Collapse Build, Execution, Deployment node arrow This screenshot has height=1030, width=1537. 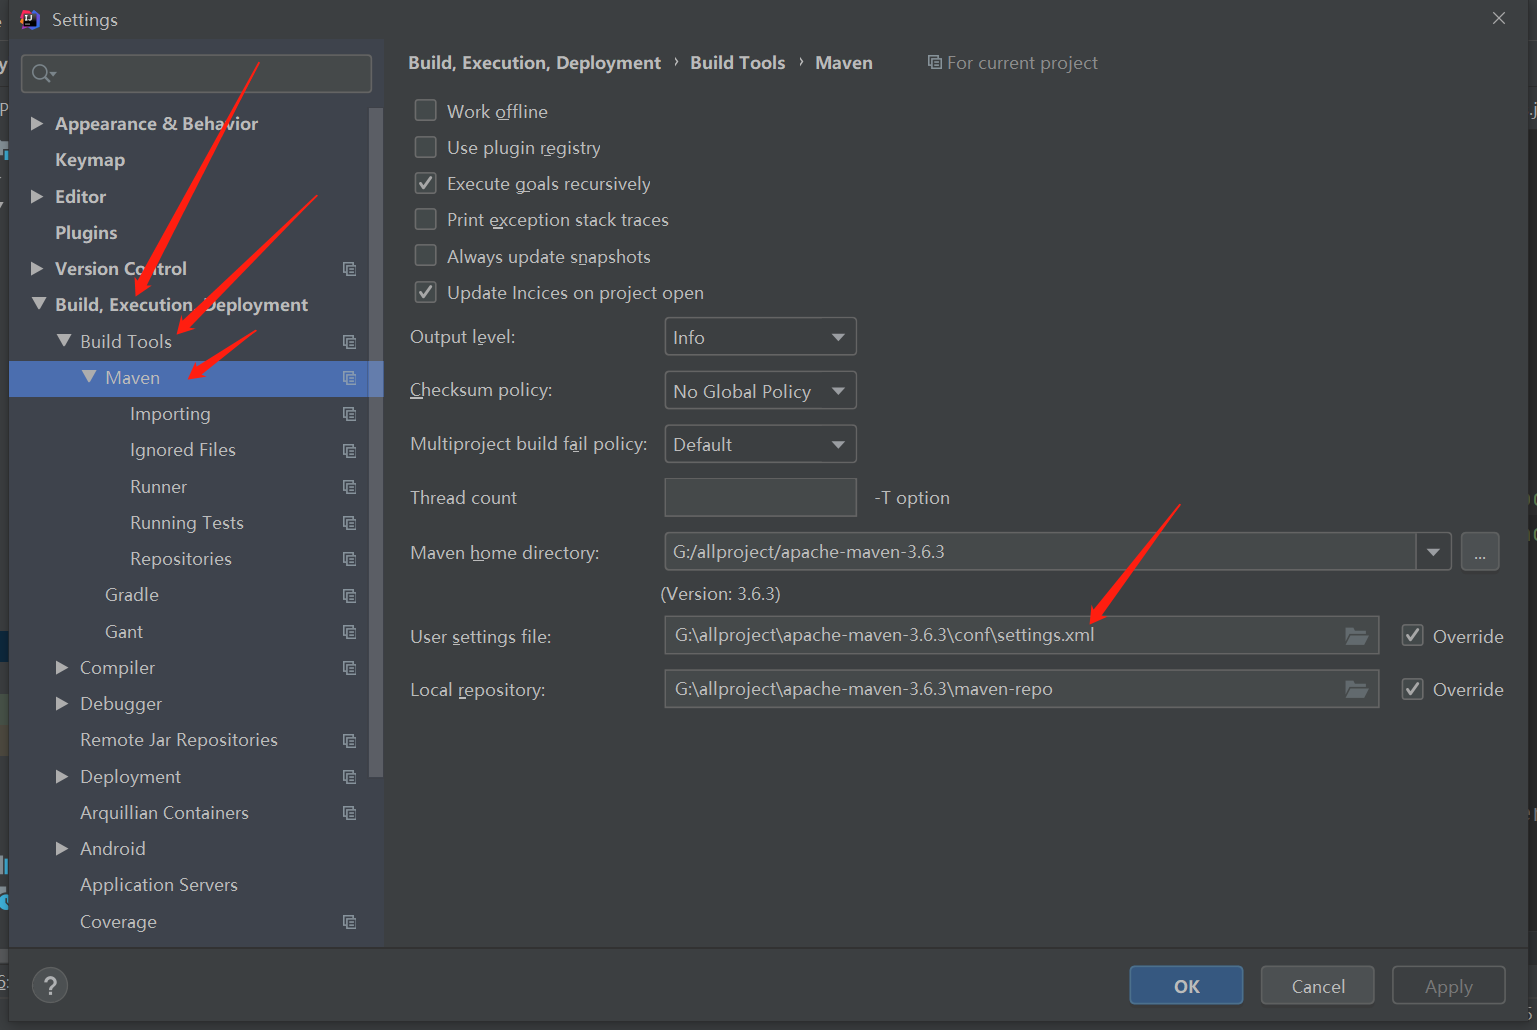pos(39,303)
